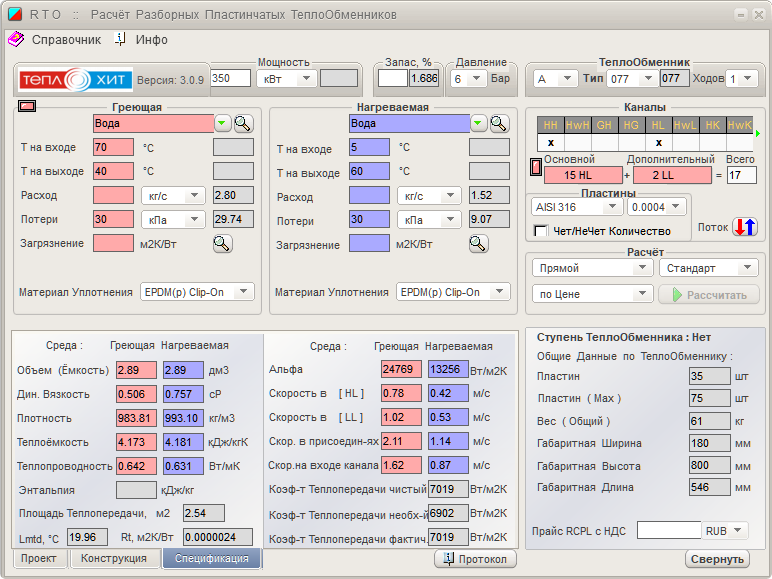
Task: Open the Инфо icon
Action: (120, 39)
